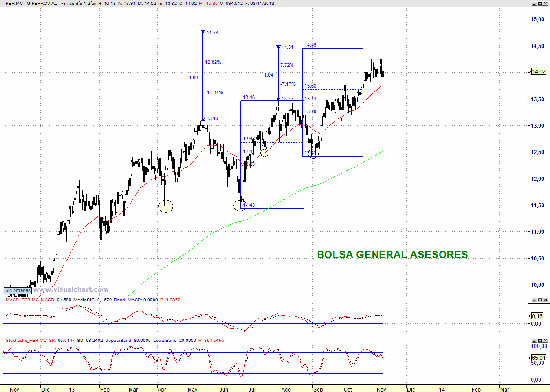Close the stochastic indicator panel
Screen dimensions: 550x392
tap(545, 340)
